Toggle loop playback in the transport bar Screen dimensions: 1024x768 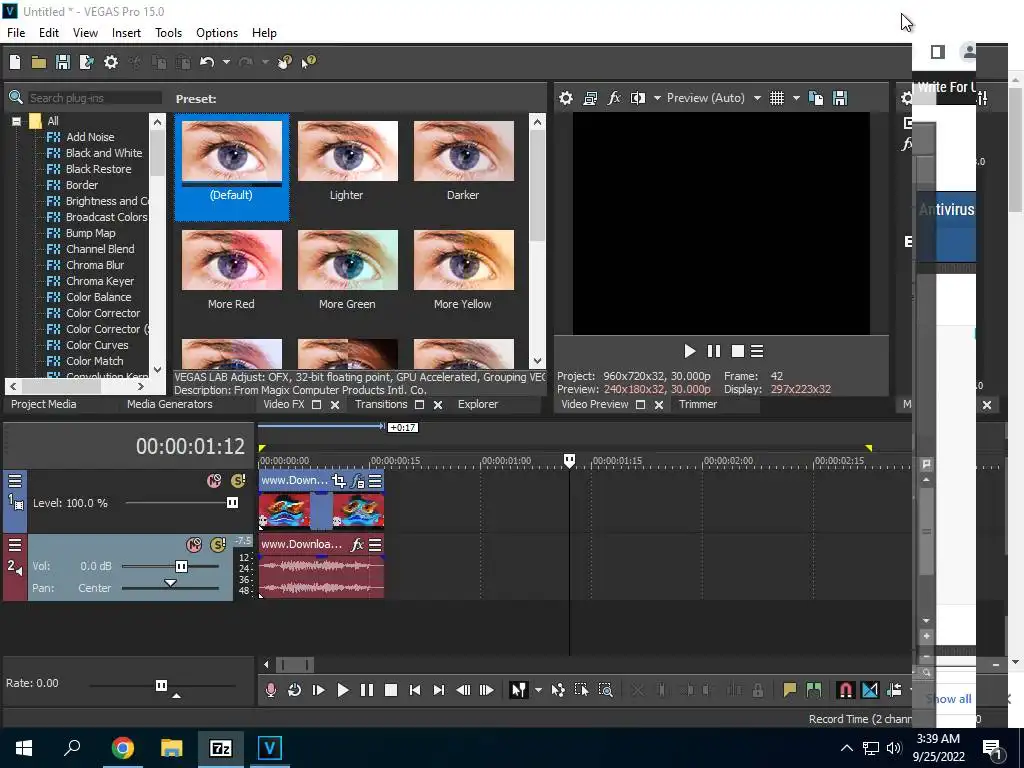295,690
